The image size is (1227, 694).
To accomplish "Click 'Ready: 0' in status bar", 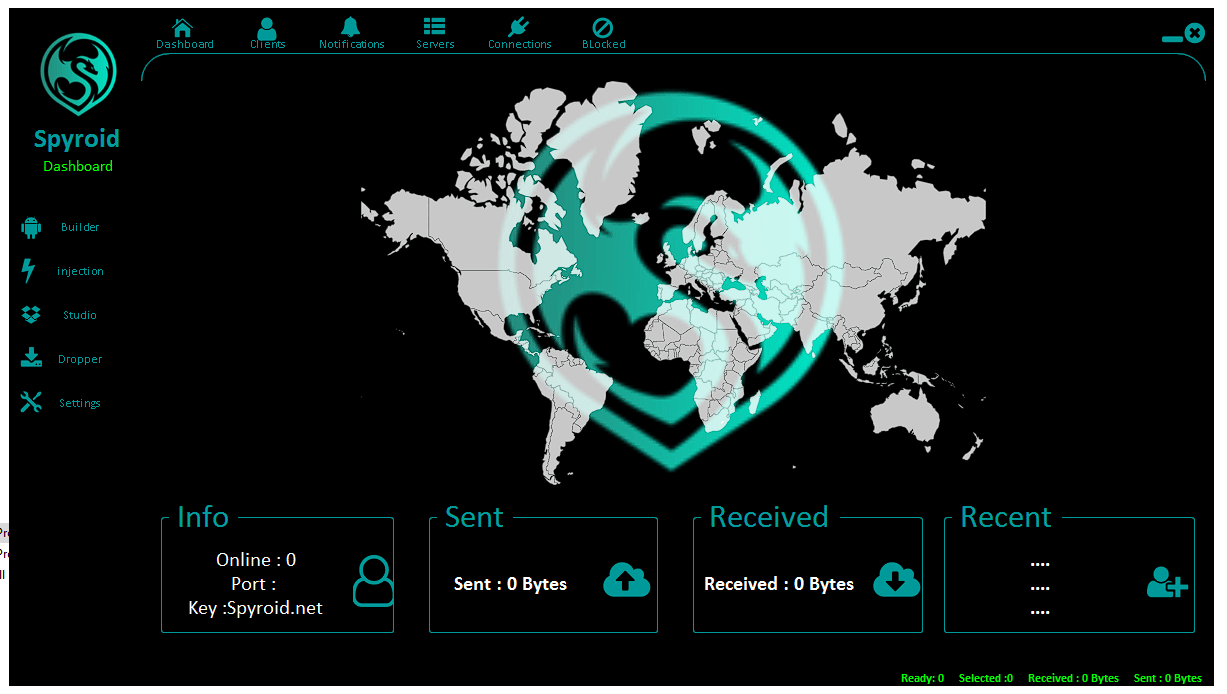I will 922,678.
